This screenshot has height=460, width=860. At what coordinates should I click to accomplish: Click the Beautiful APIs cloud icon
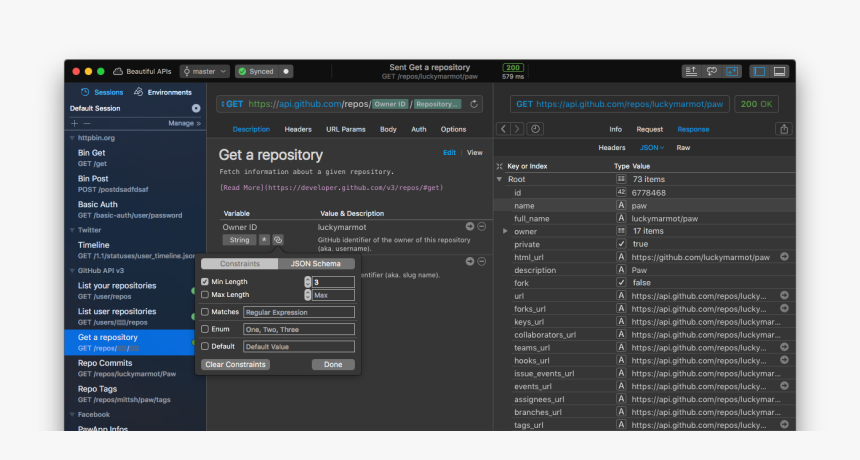click(117, 71)
